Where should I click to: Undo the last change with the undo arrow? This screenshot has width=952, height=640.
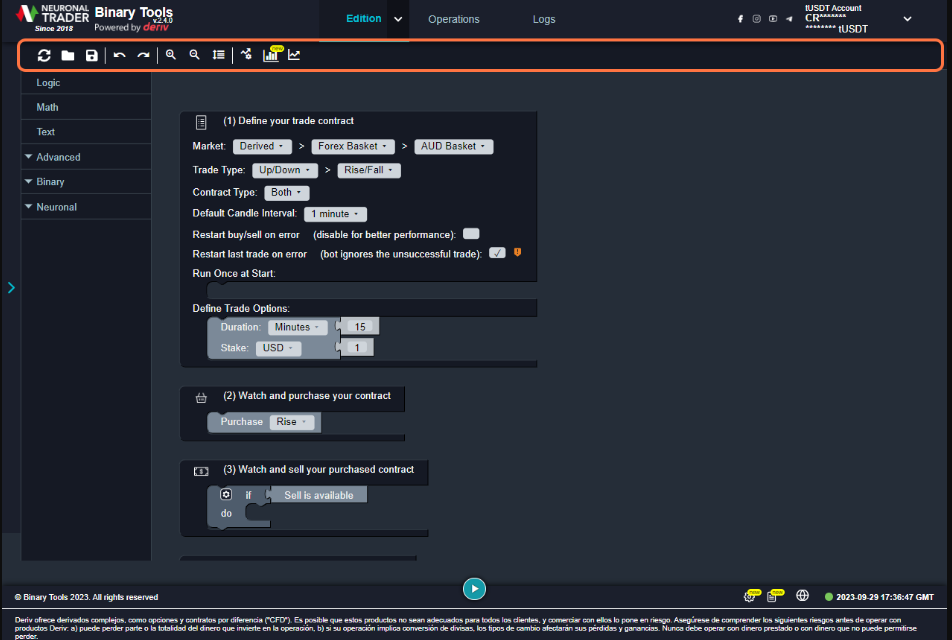pyautogui.click(x=118, y=55)
